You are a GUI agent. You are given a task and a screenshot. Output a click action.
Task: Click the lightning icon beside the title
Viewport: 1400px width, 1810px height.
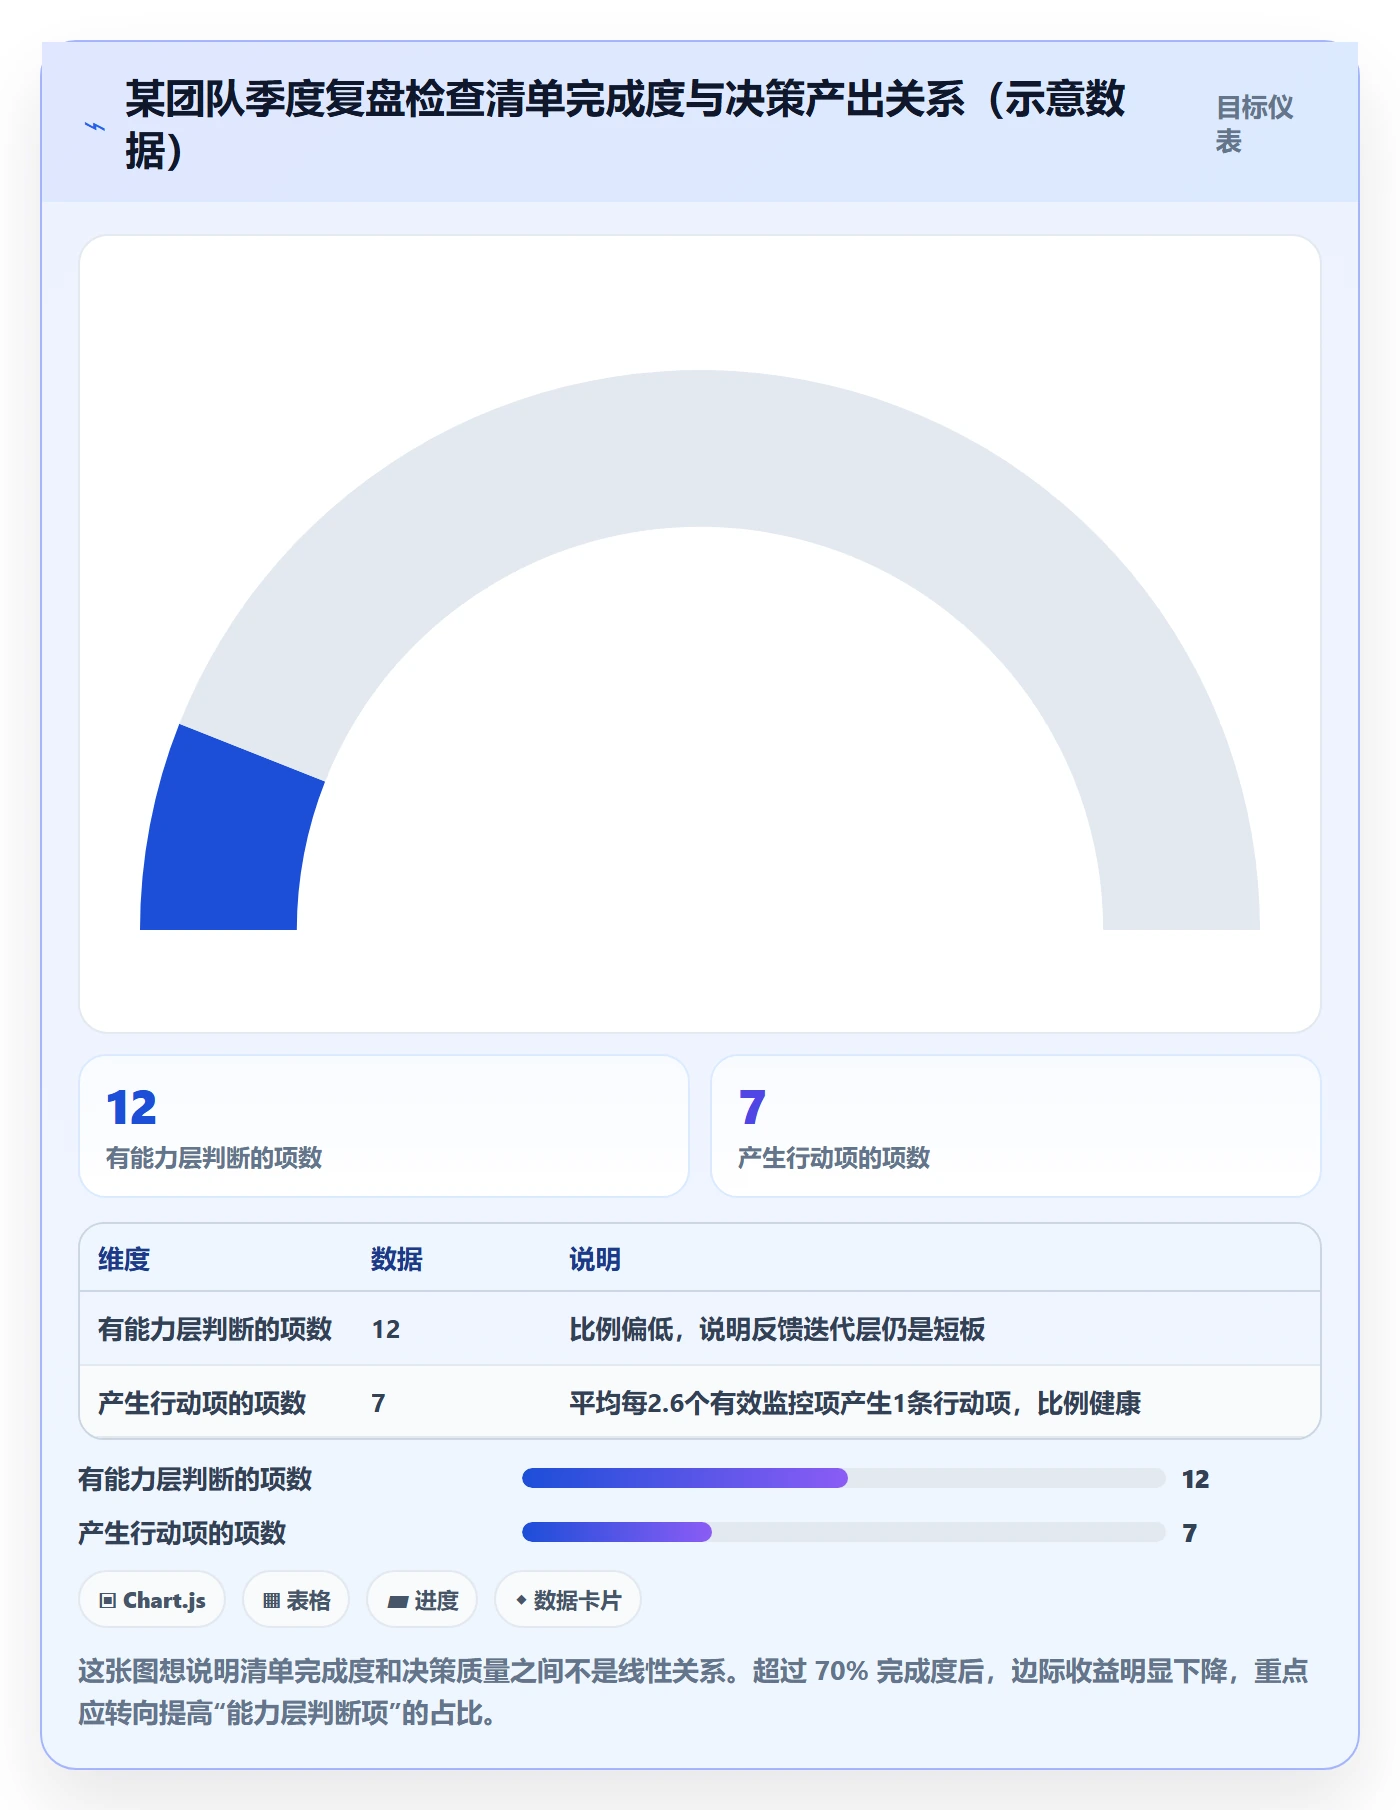pyautogui.click(x=94, y=126)
